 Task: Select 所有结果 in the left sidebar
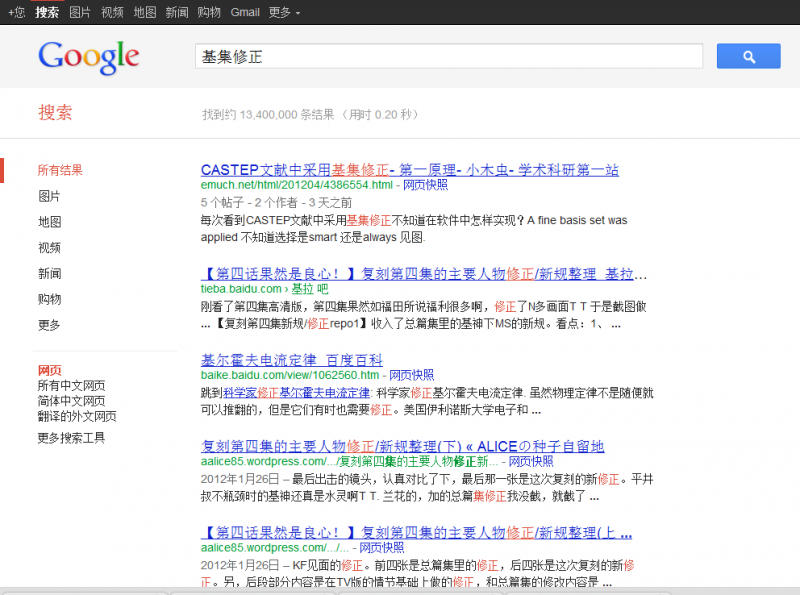click(x=60, y=170)
